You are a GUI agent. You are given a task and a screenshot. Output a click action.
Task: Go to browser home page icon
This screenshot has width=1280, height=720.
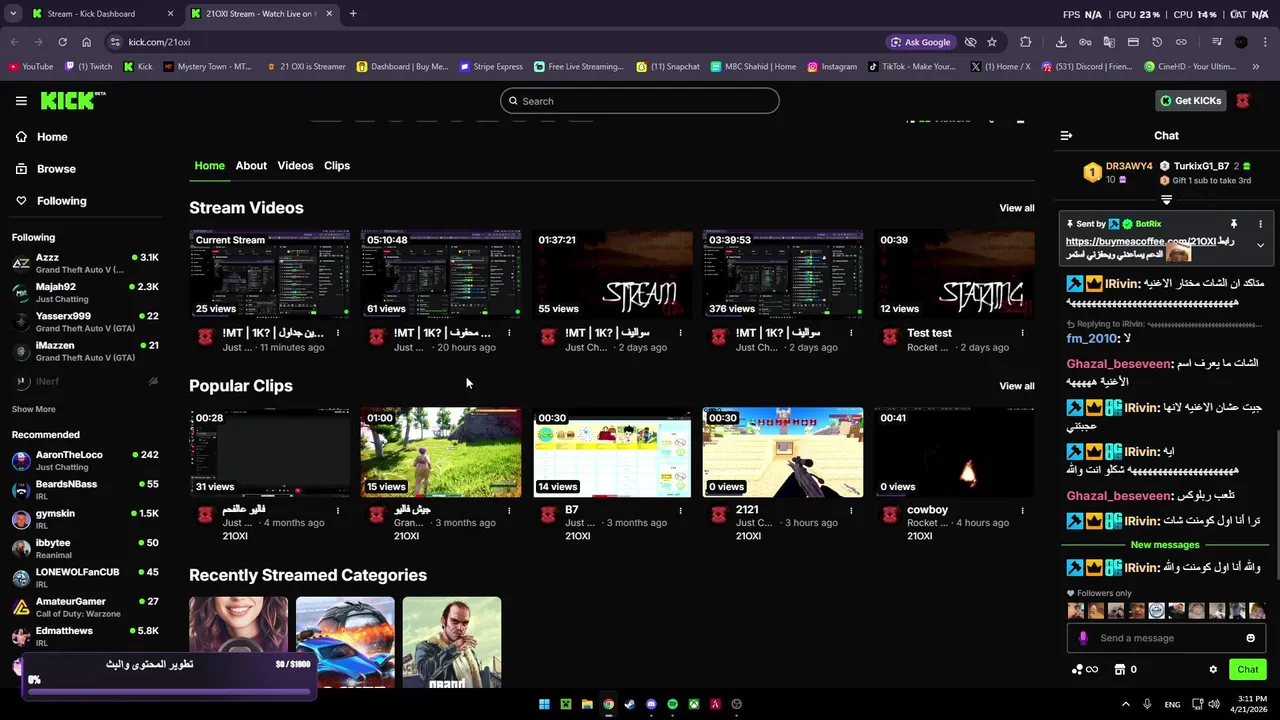pos(86,42)
